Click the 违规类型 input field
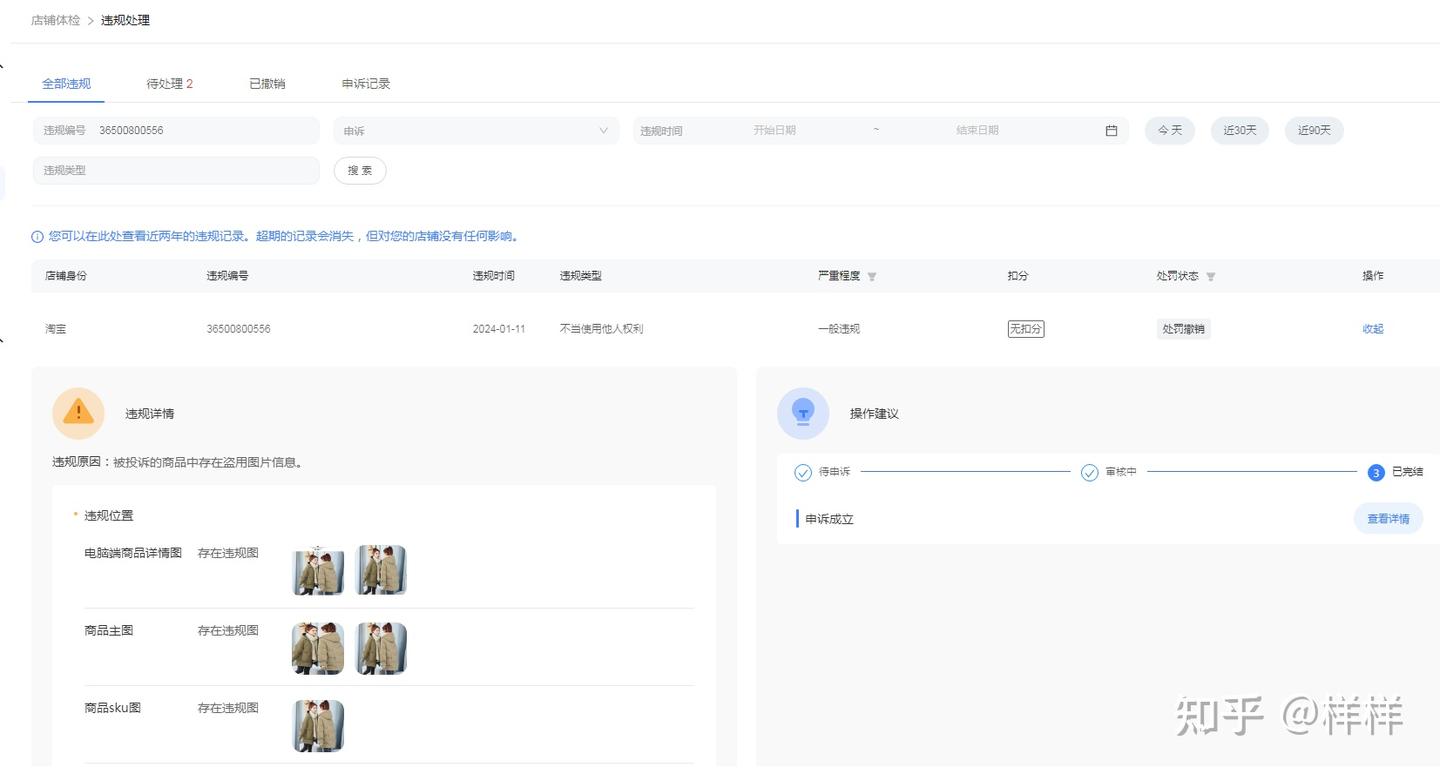 [176, 171]
